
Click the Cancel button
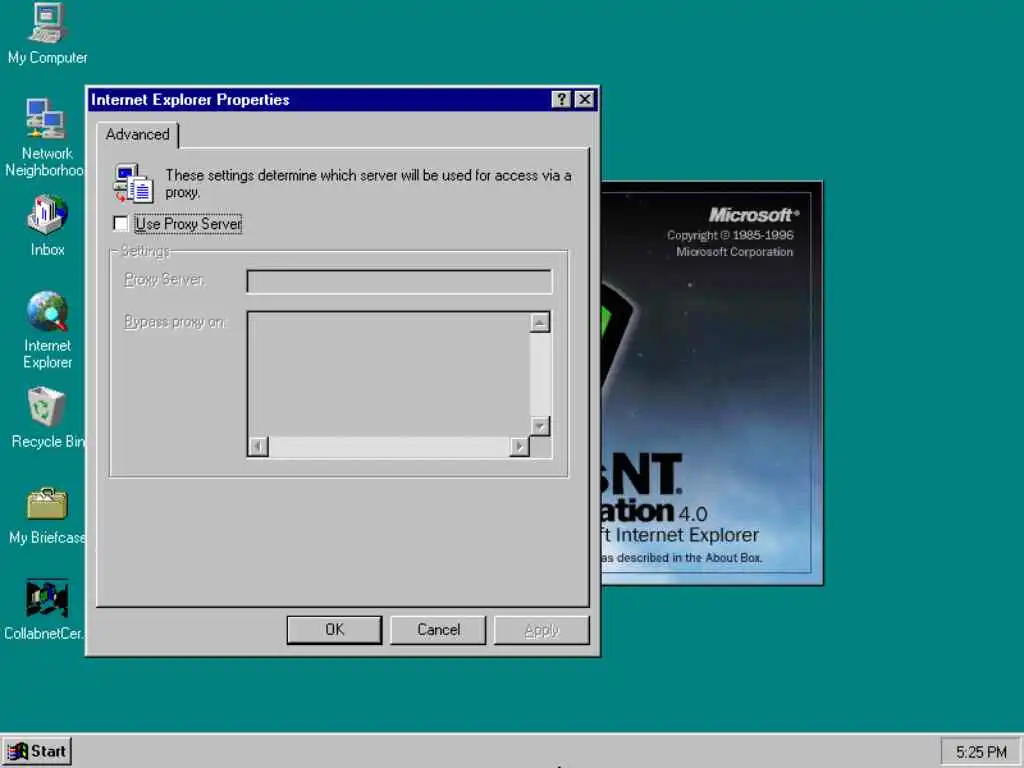coord(438,630)
